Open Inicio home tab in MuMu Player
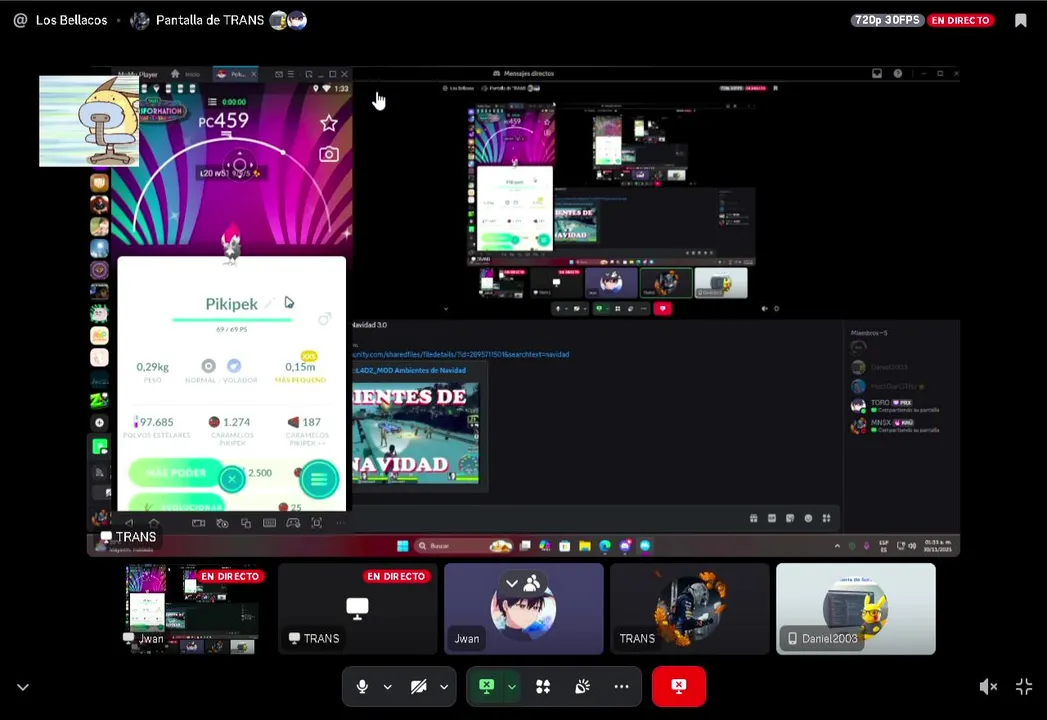The width and height of the screenshot is (1047, 720). [186, 74]
